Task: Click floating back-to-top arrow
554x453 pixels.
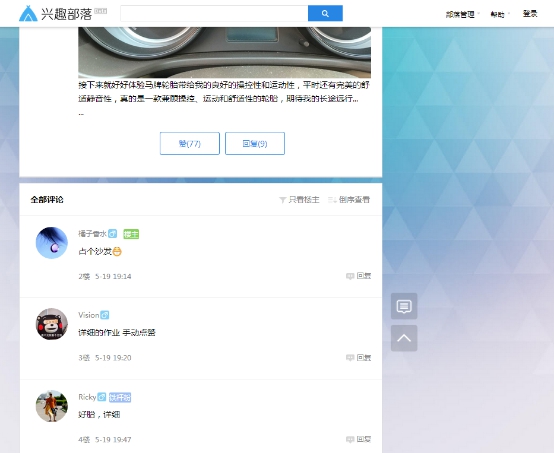Action: (404, 338)
